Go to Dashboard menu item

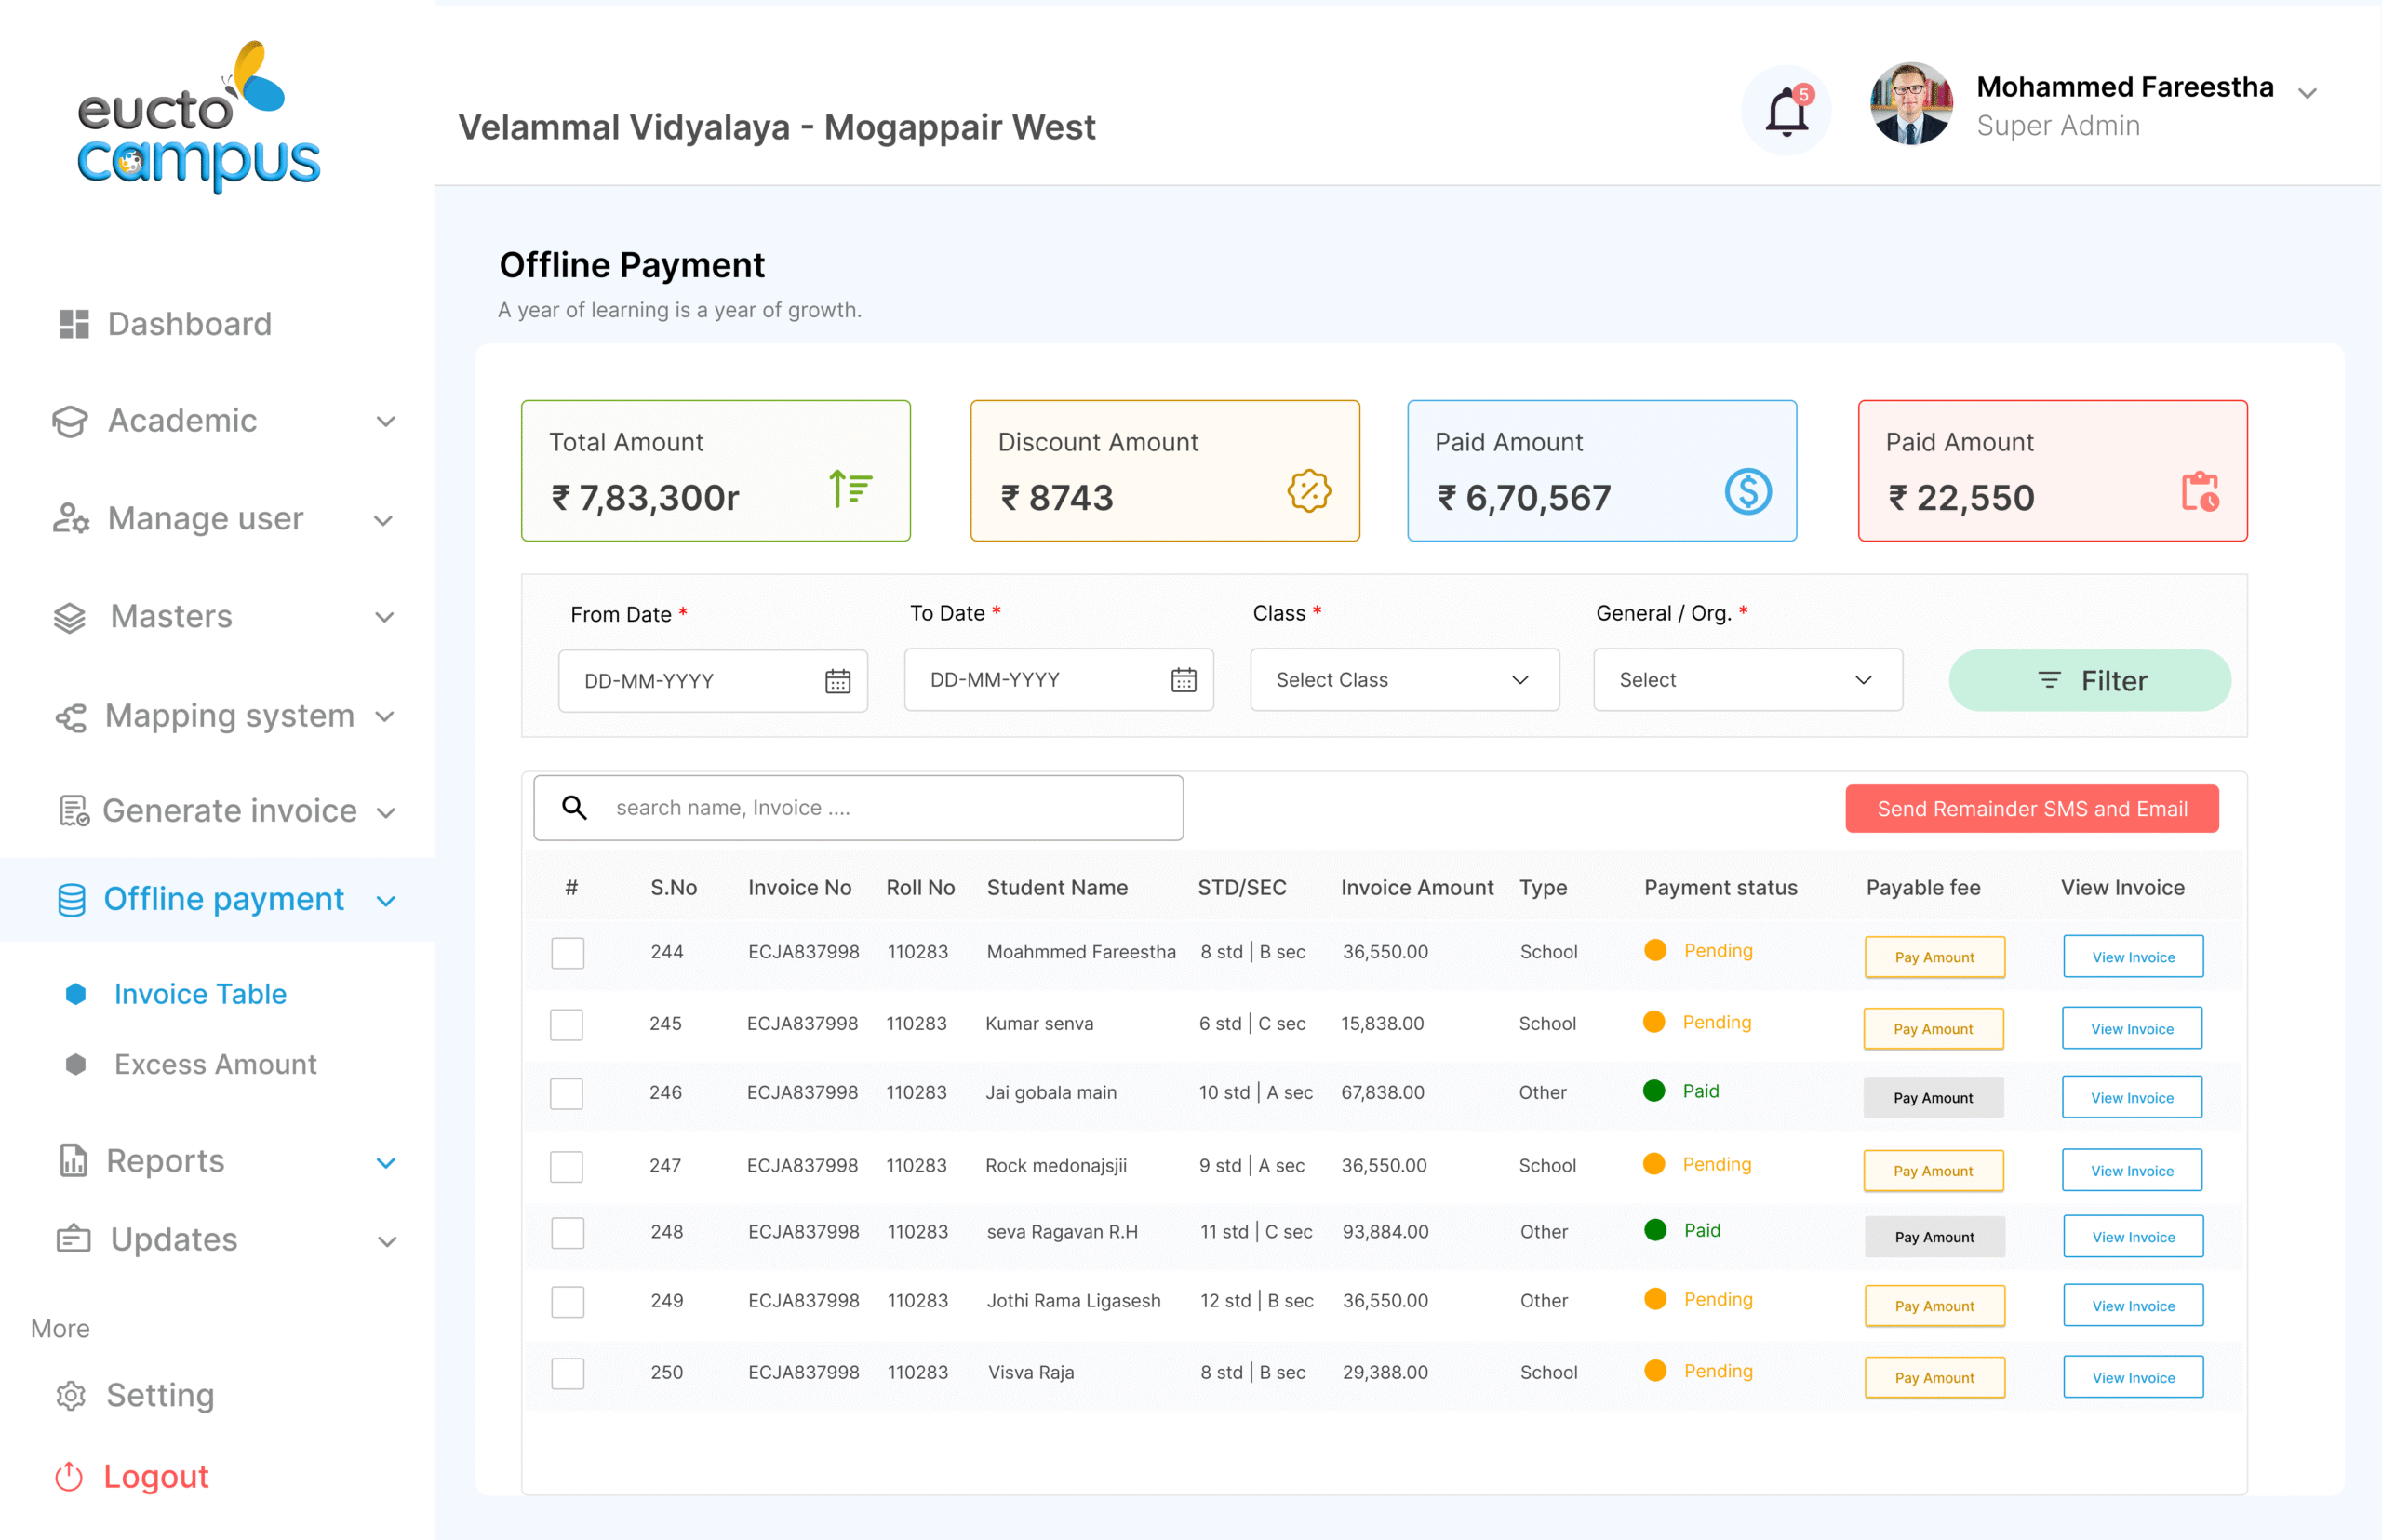coord(190,324)
